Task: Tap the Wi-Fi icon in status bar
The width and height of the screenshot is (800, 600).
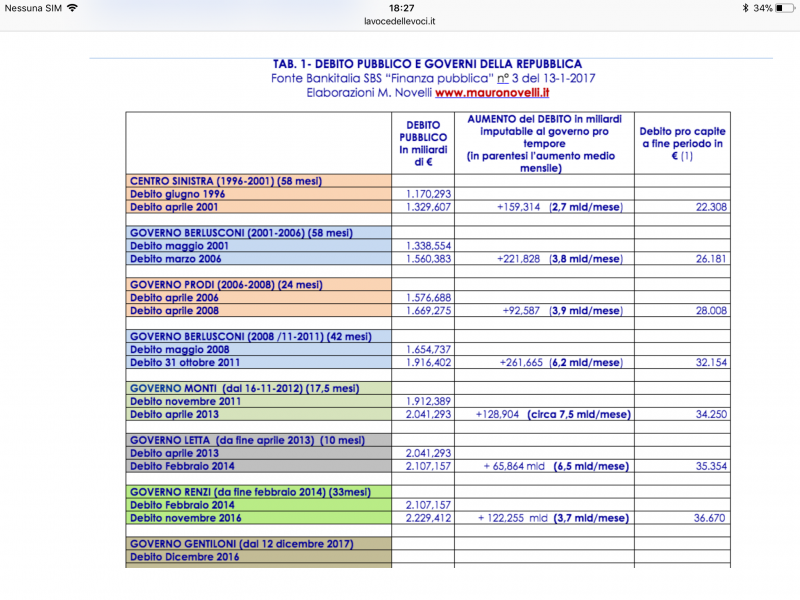Action: click(x=72, y=8)
